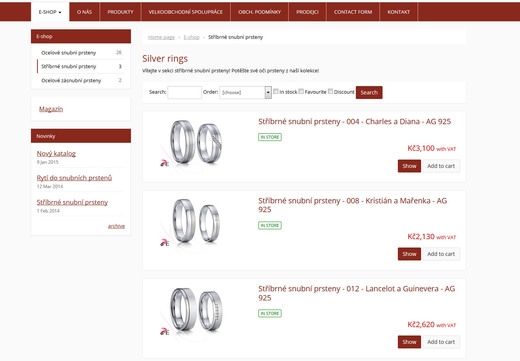Focus the Search text field
This screenshot has width=520, height=361.
(184, 92)
